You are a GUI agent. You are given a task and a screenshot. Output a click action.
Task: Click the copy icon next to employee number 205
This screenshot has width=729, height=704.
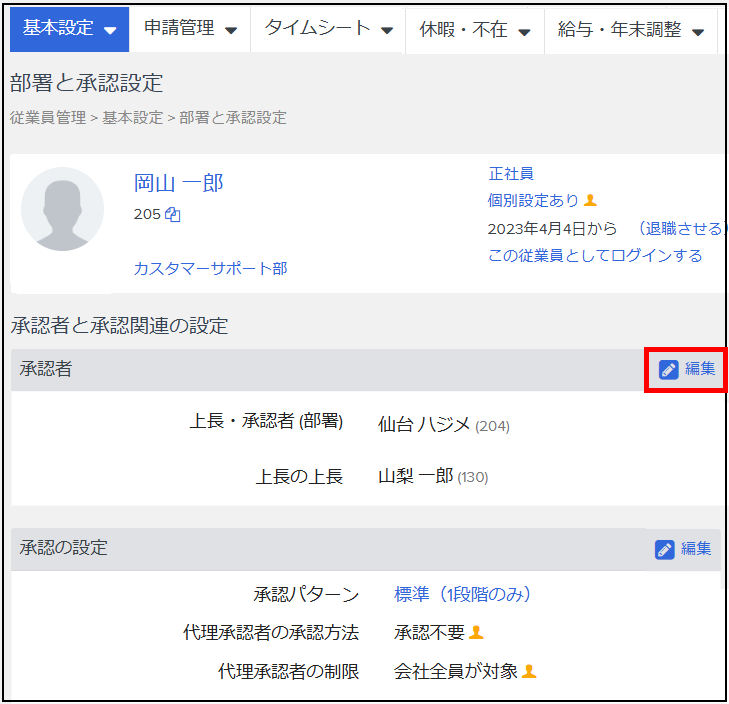[x=172, y=214]
